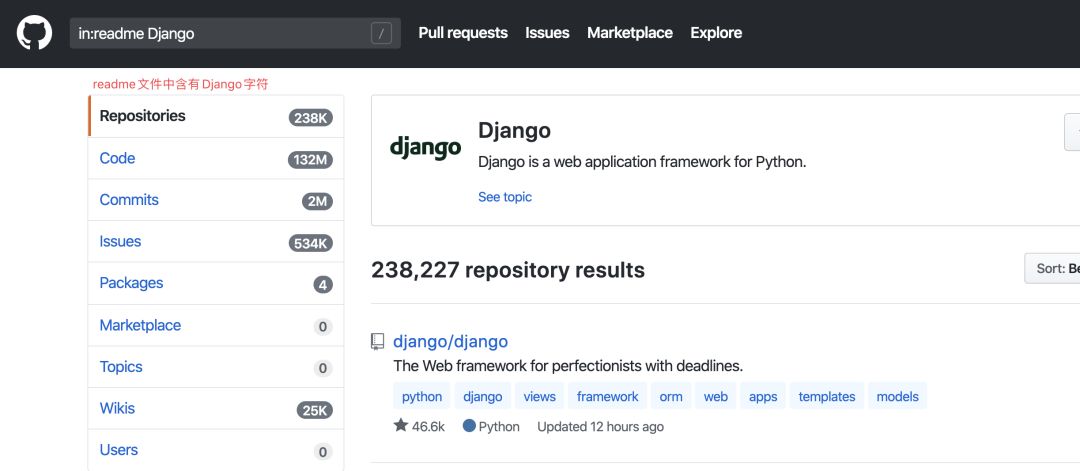Click the blue Python language dot
1080x471 pixels.
click(469, 426)
